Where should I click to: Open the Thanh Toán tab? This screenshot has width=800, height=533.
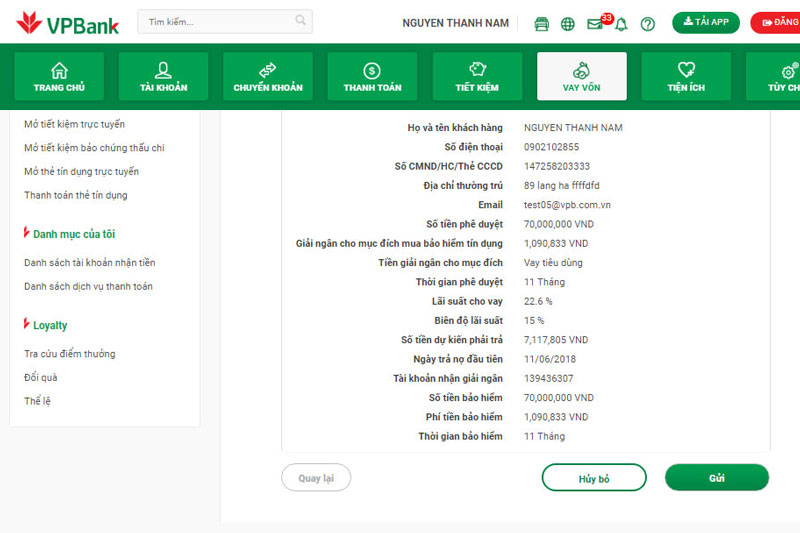(x=372, y=77)
